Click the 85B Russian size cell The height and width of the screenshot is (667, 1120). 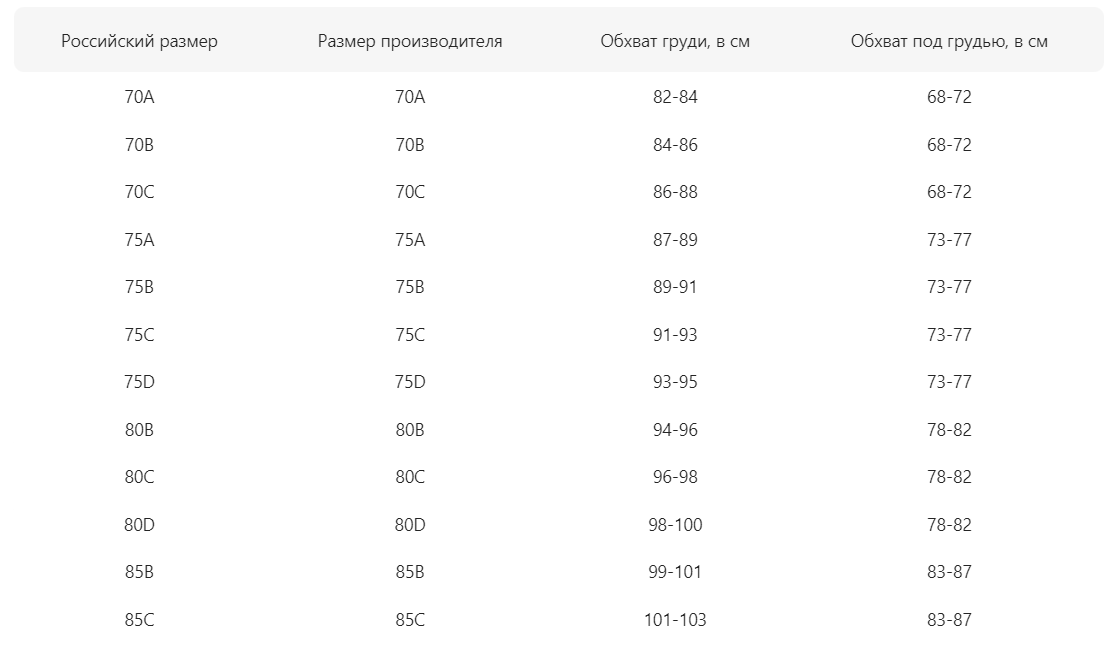coord(139,572)
